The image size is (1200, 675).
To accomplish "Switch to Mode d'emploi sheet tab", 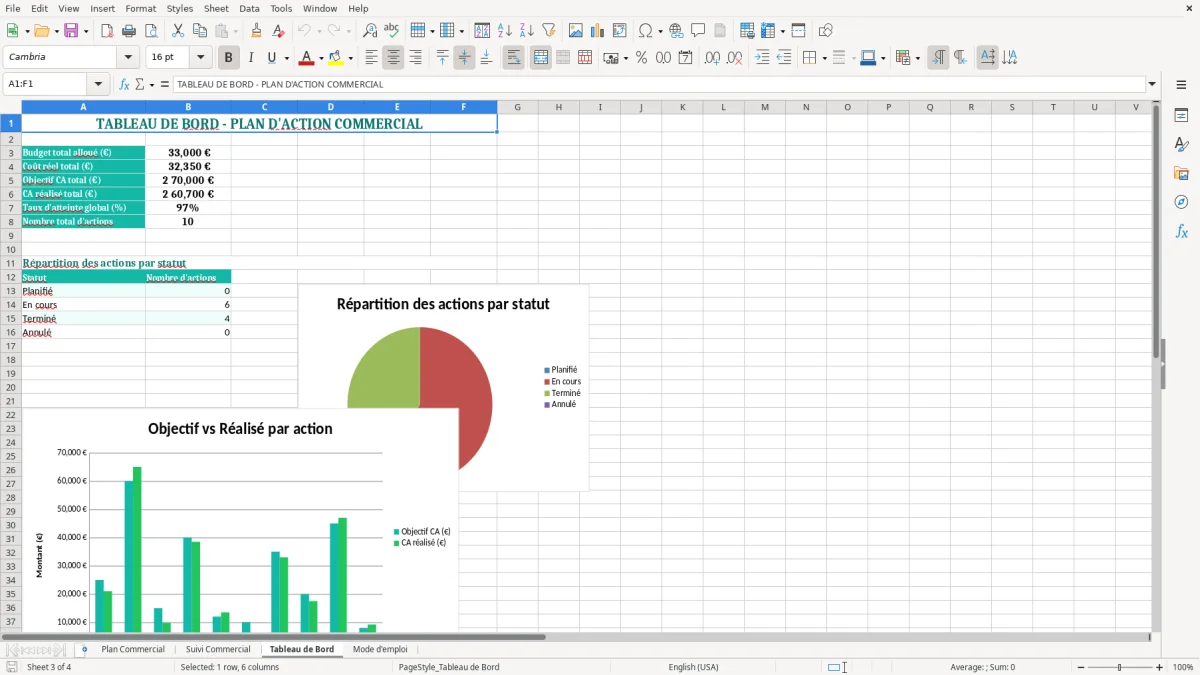I will click(x=380, y=649).
